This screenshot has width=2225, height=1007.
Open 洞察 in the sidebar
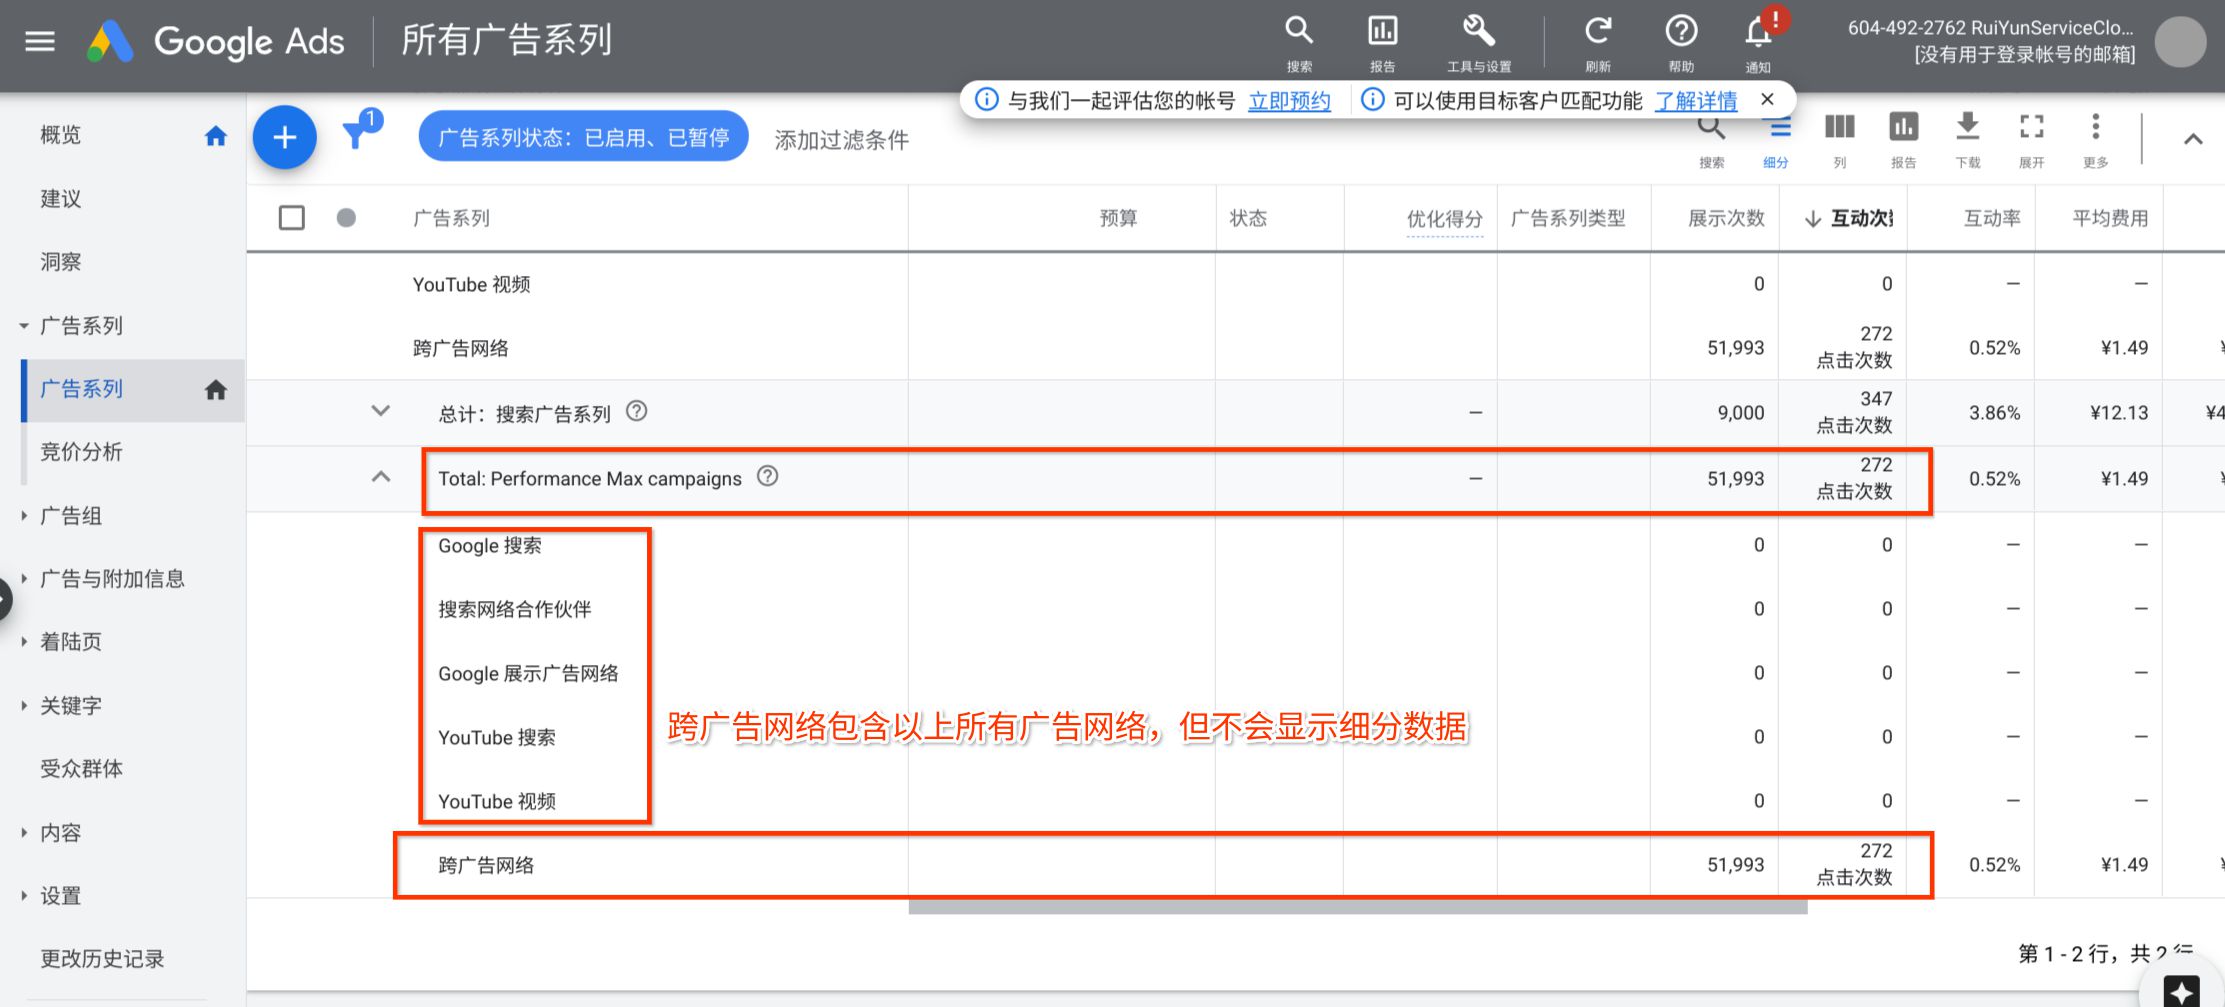click(61, 262)
